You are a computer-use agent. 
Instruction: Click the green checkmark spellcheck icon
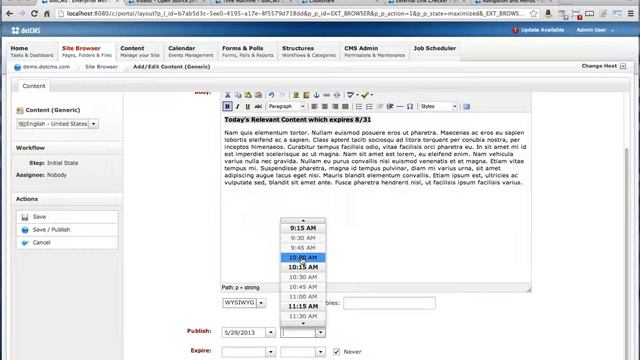[365, 95]
